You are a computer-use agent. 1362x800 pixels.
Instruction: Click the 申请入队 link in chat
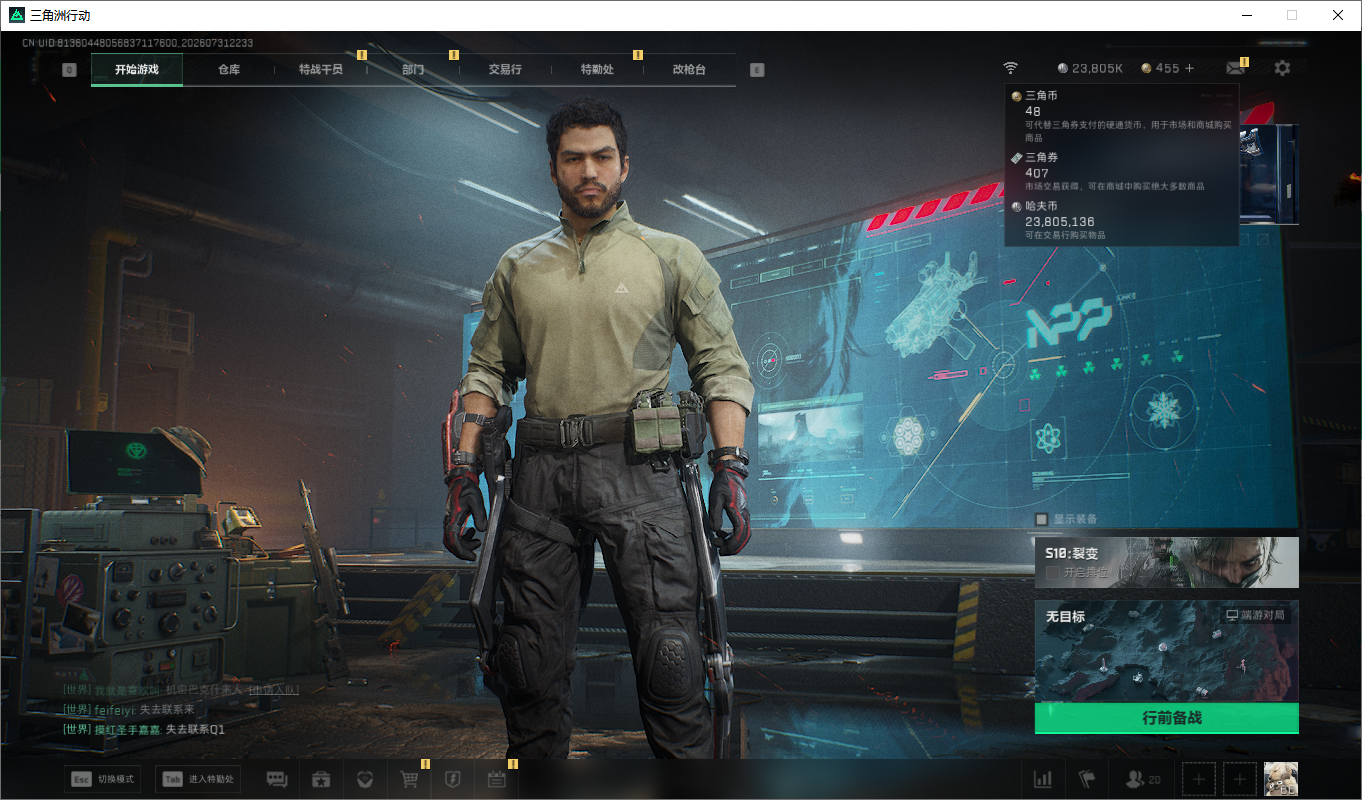coord(273,690)
